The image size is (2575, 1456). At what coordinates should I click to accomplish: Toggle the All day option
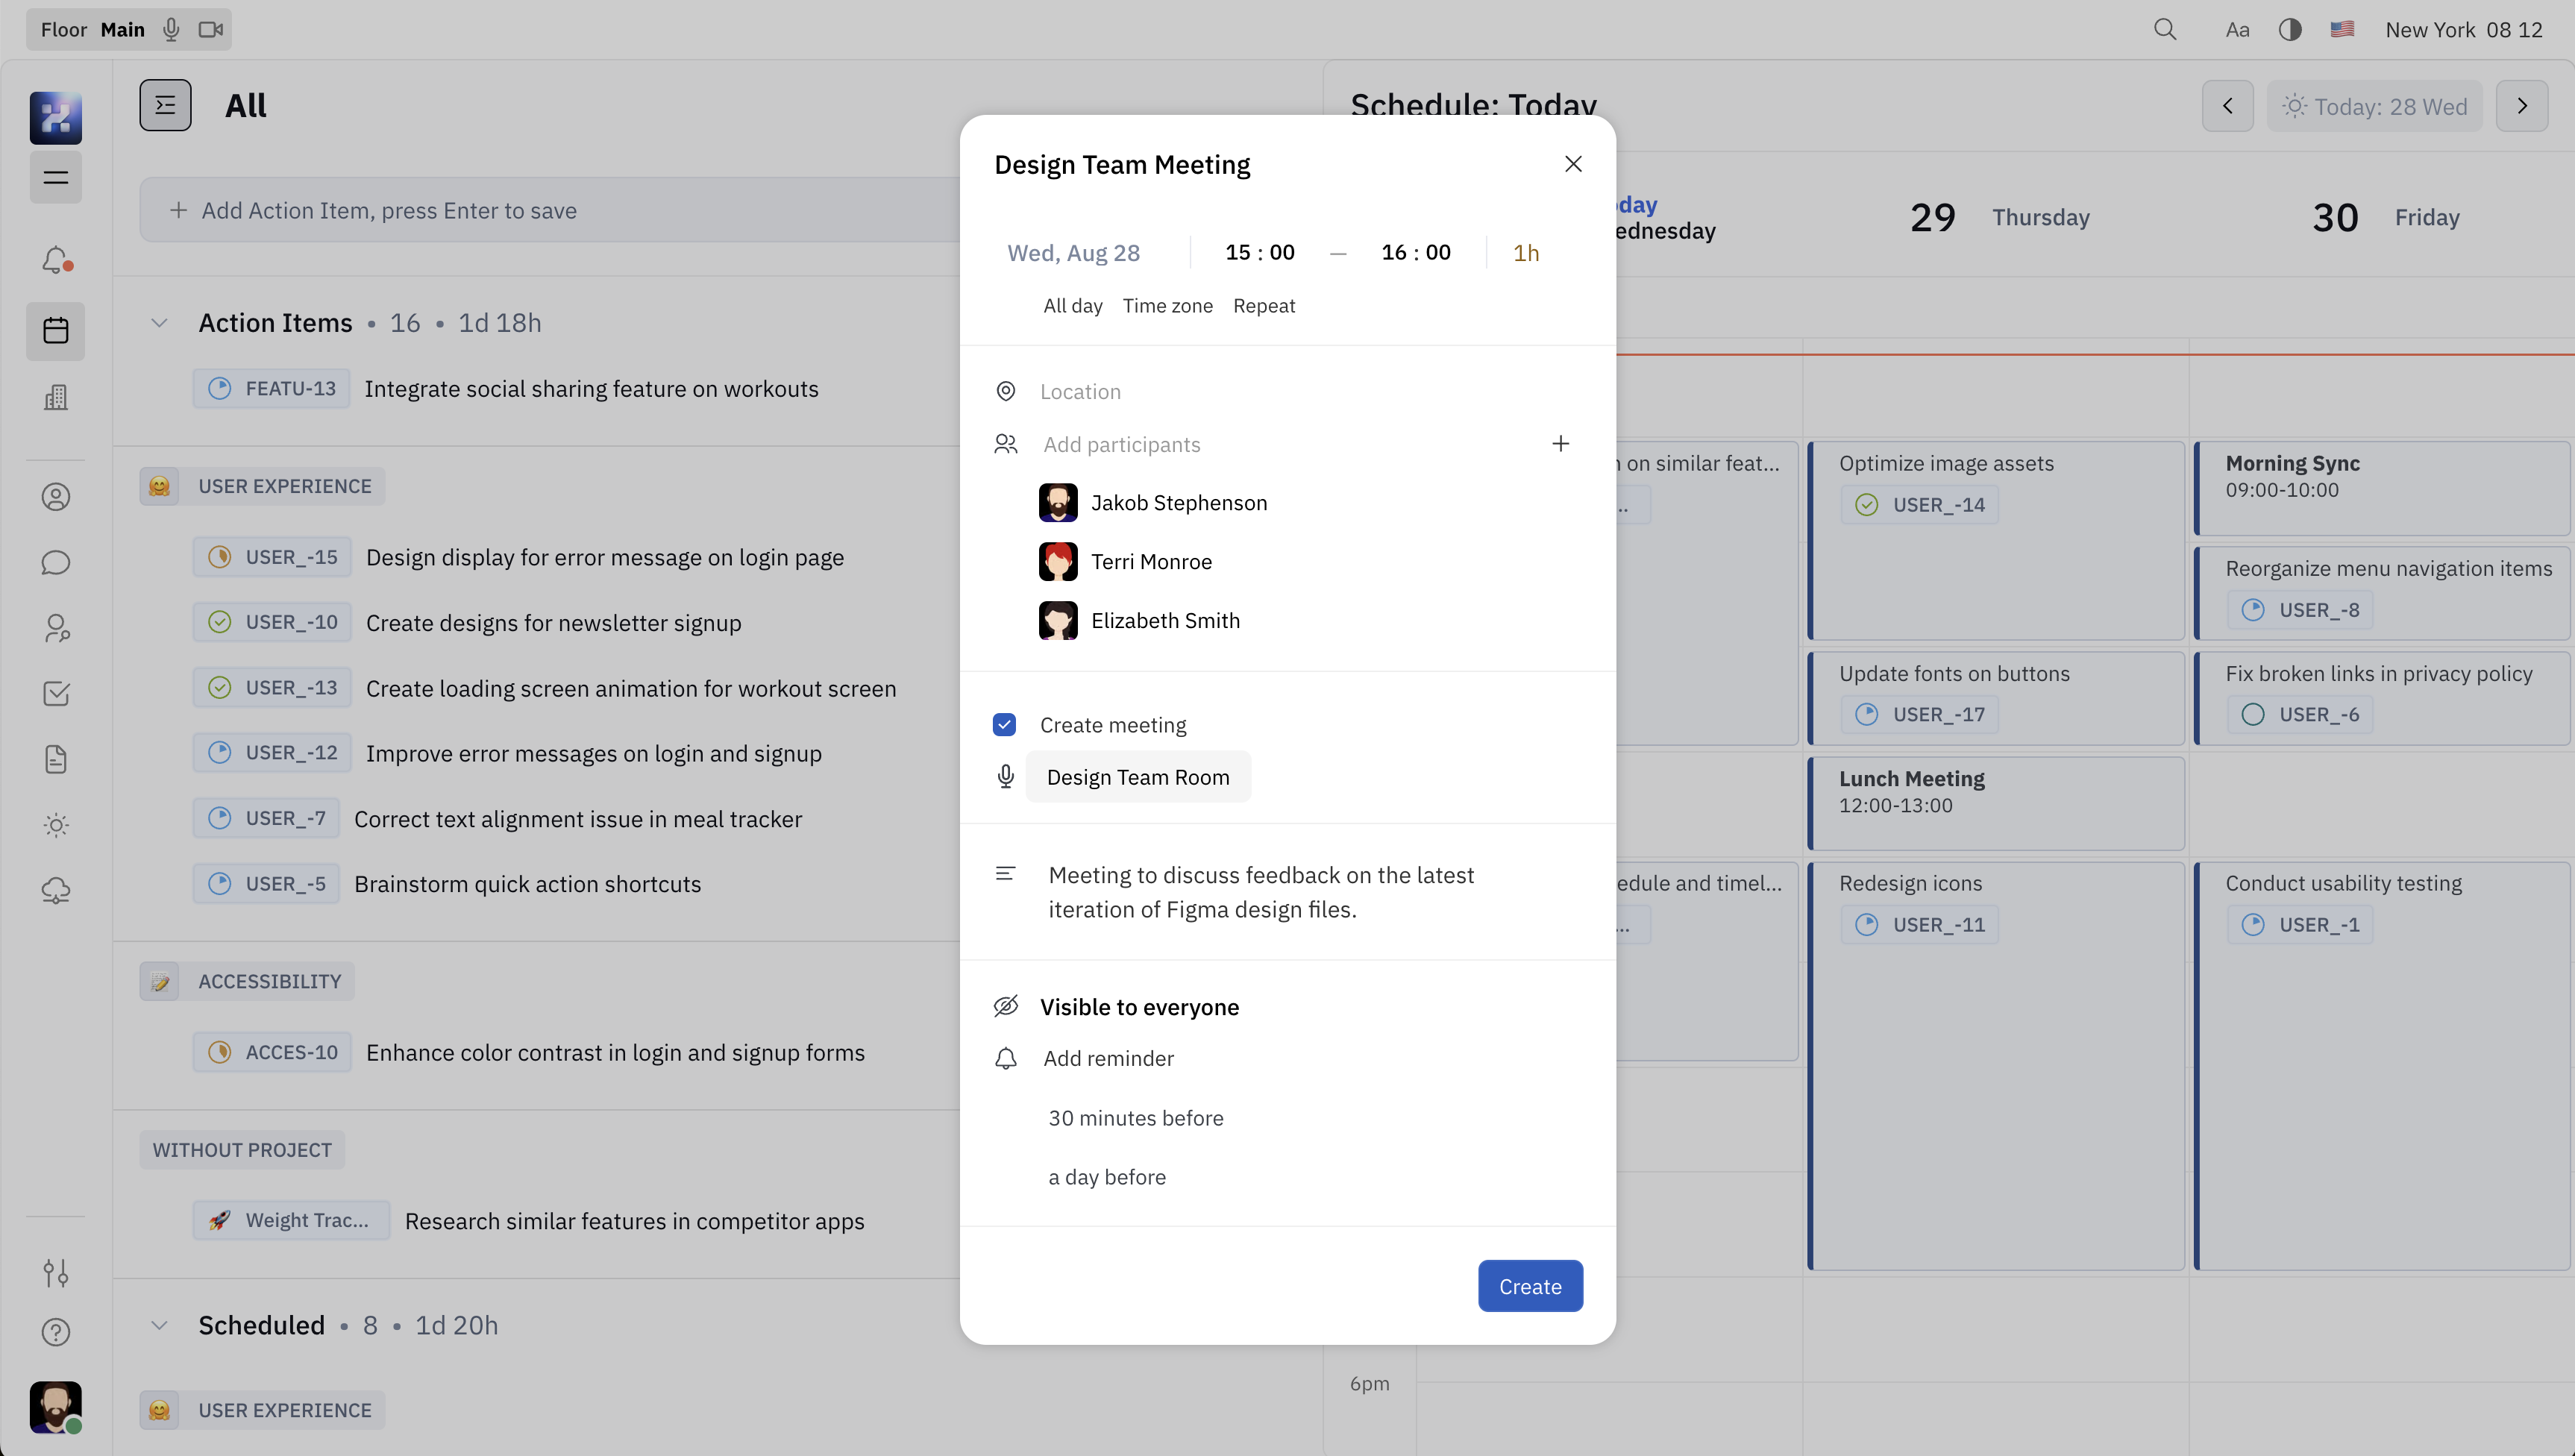1072,306
